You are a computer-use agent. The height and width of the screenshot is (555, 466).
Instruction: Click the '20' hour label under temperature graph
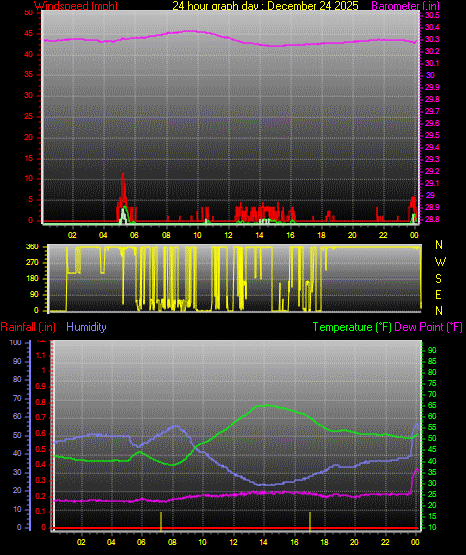pyautogui.click(x=355, y=542)
